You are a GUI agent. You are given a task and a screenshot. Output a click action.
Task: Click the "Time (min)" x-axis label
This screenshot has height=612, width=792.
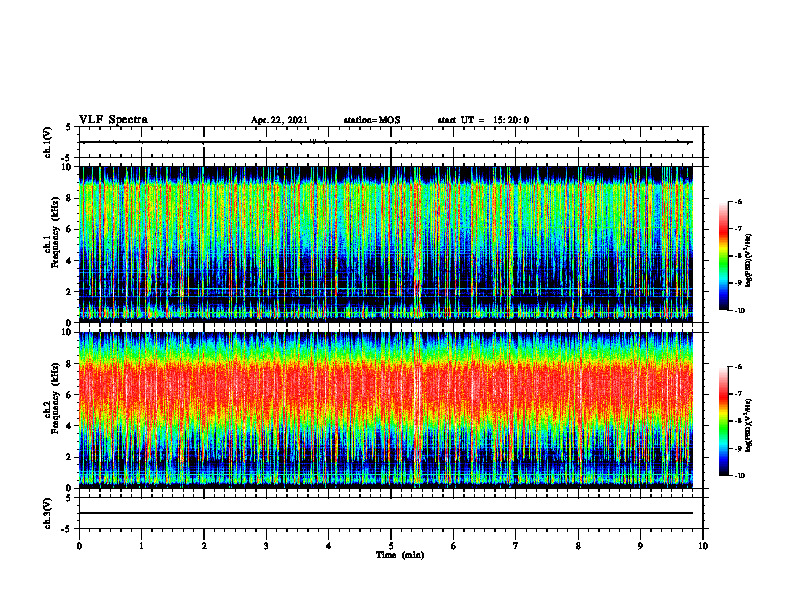(x=400, y=555)
